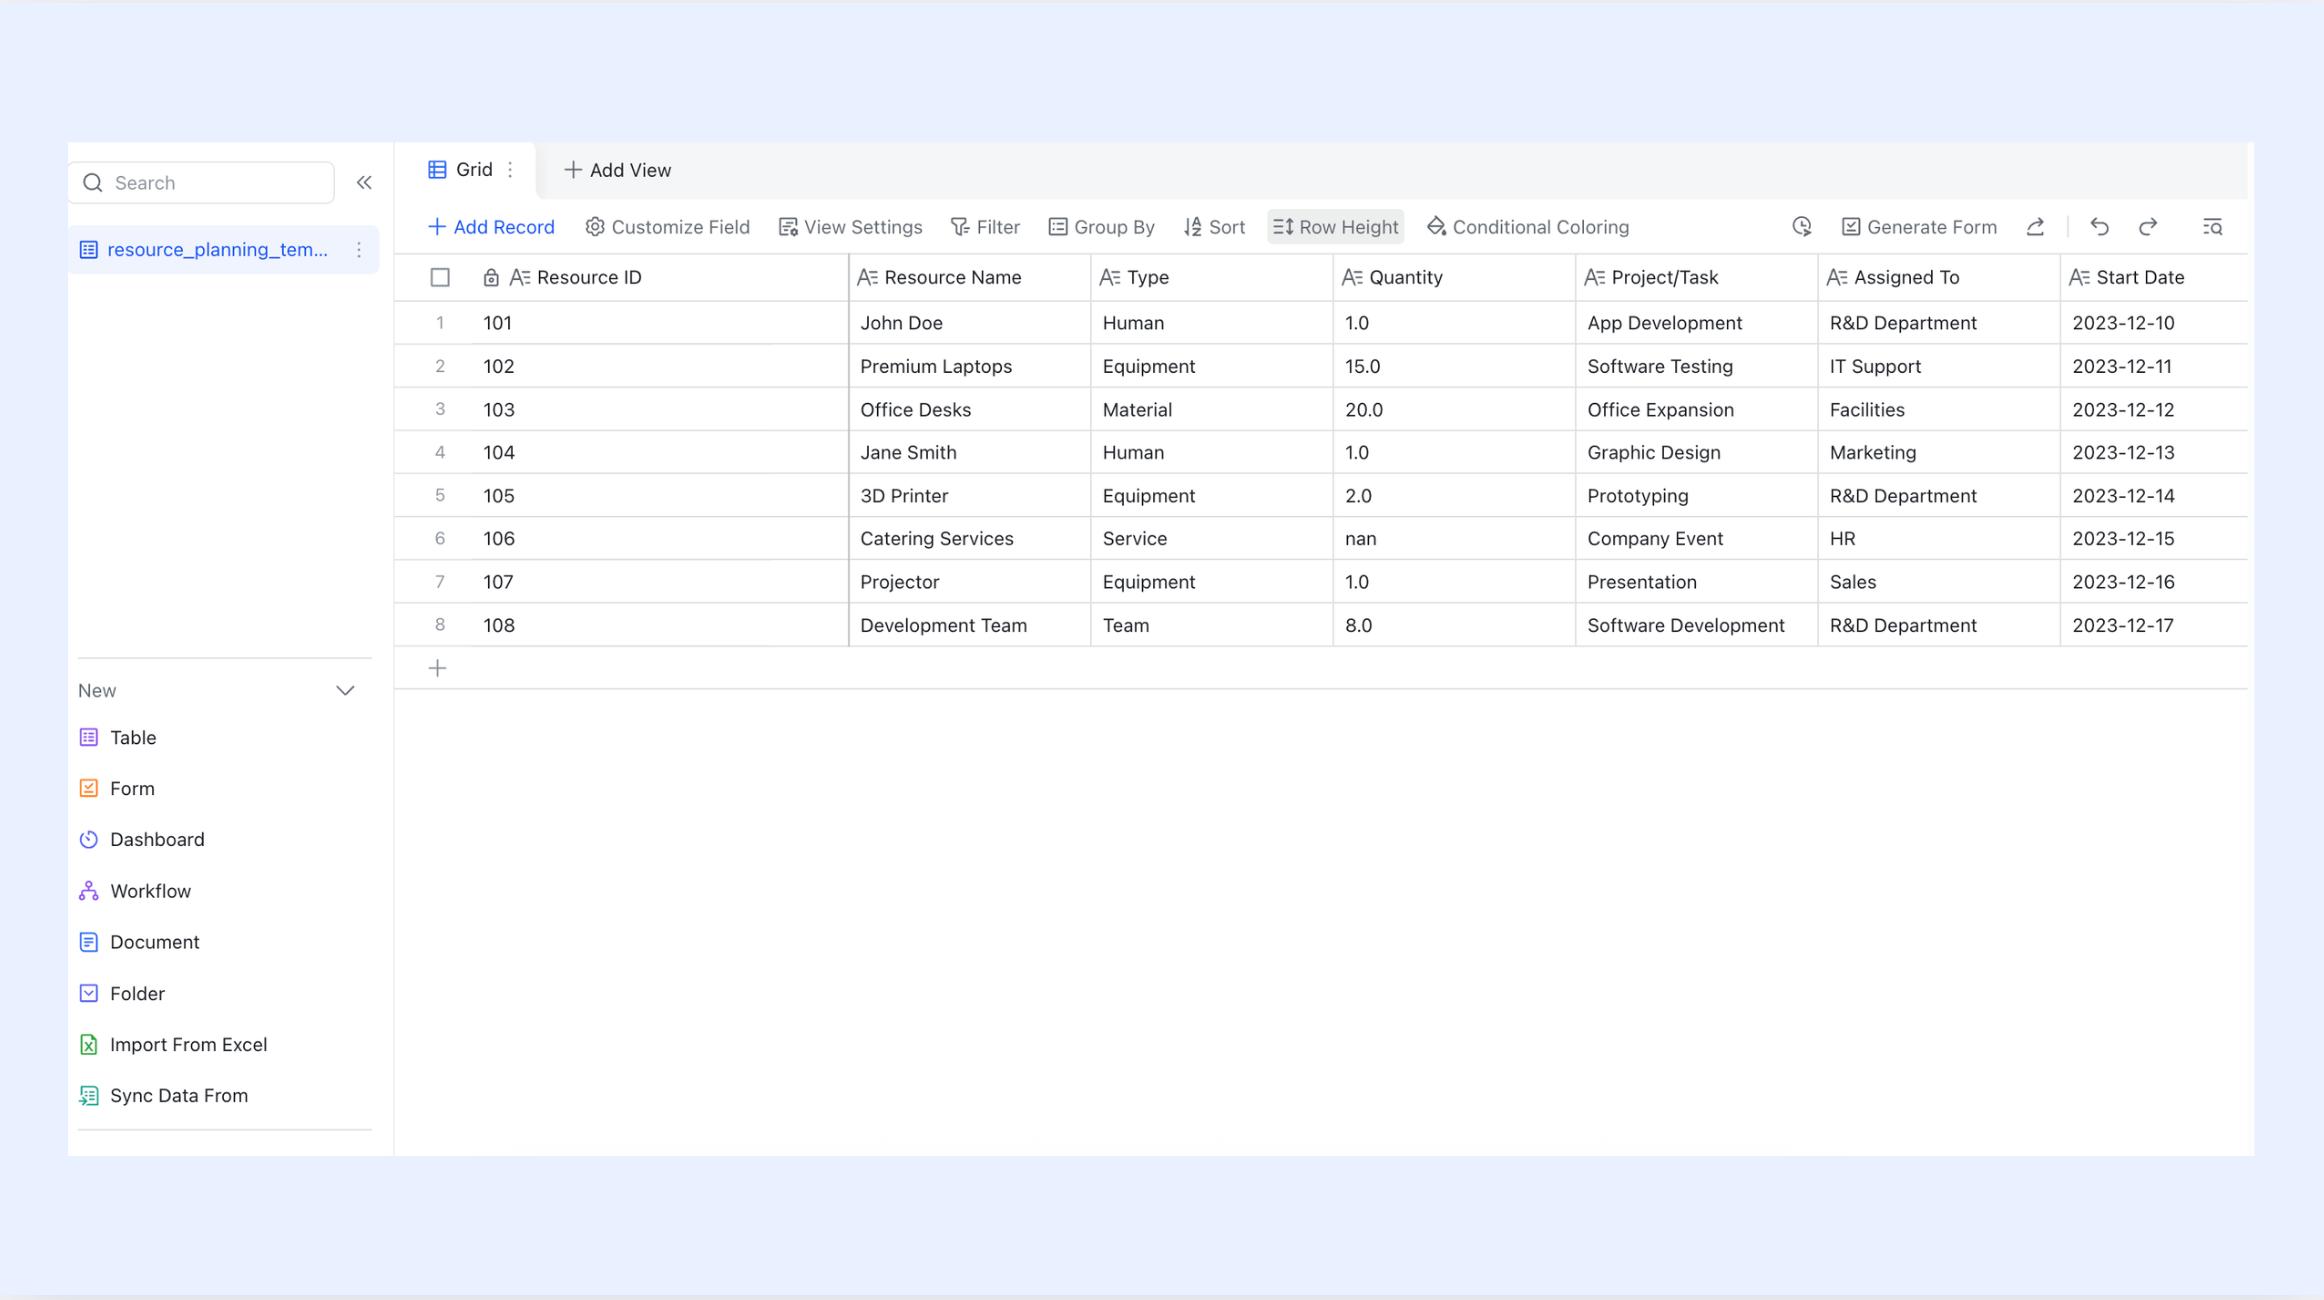This screenshot has width=2324, height=1300.
Task: Click lock icon on Resource ID column
Action: point(491,278)
